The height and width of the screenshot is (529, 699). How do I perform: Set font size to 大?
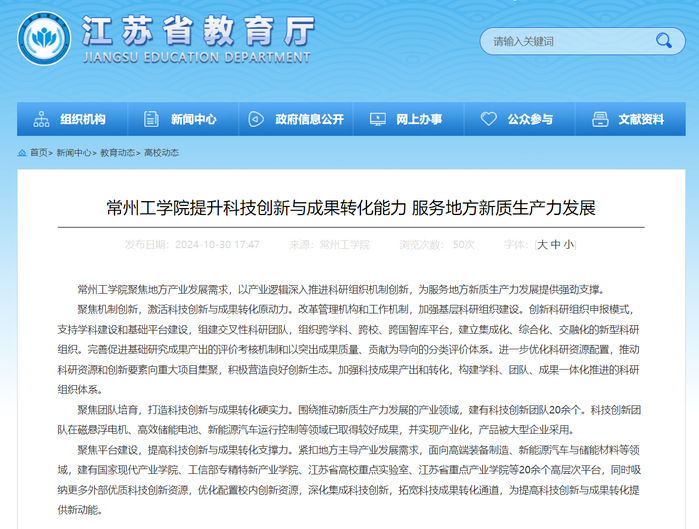tap(542, 245)
